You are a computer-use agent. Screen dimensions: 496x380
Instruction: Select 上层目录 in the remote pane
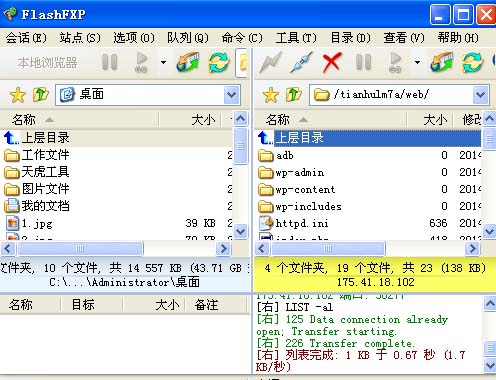click(369, 138)
